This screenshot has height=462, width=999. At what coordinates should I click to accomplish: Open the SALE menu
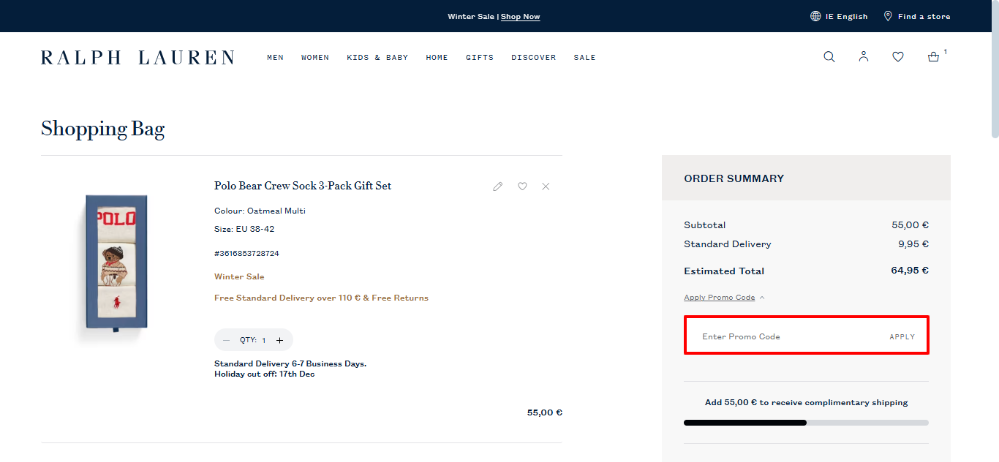pyautogui.click(x=584, y=57)
